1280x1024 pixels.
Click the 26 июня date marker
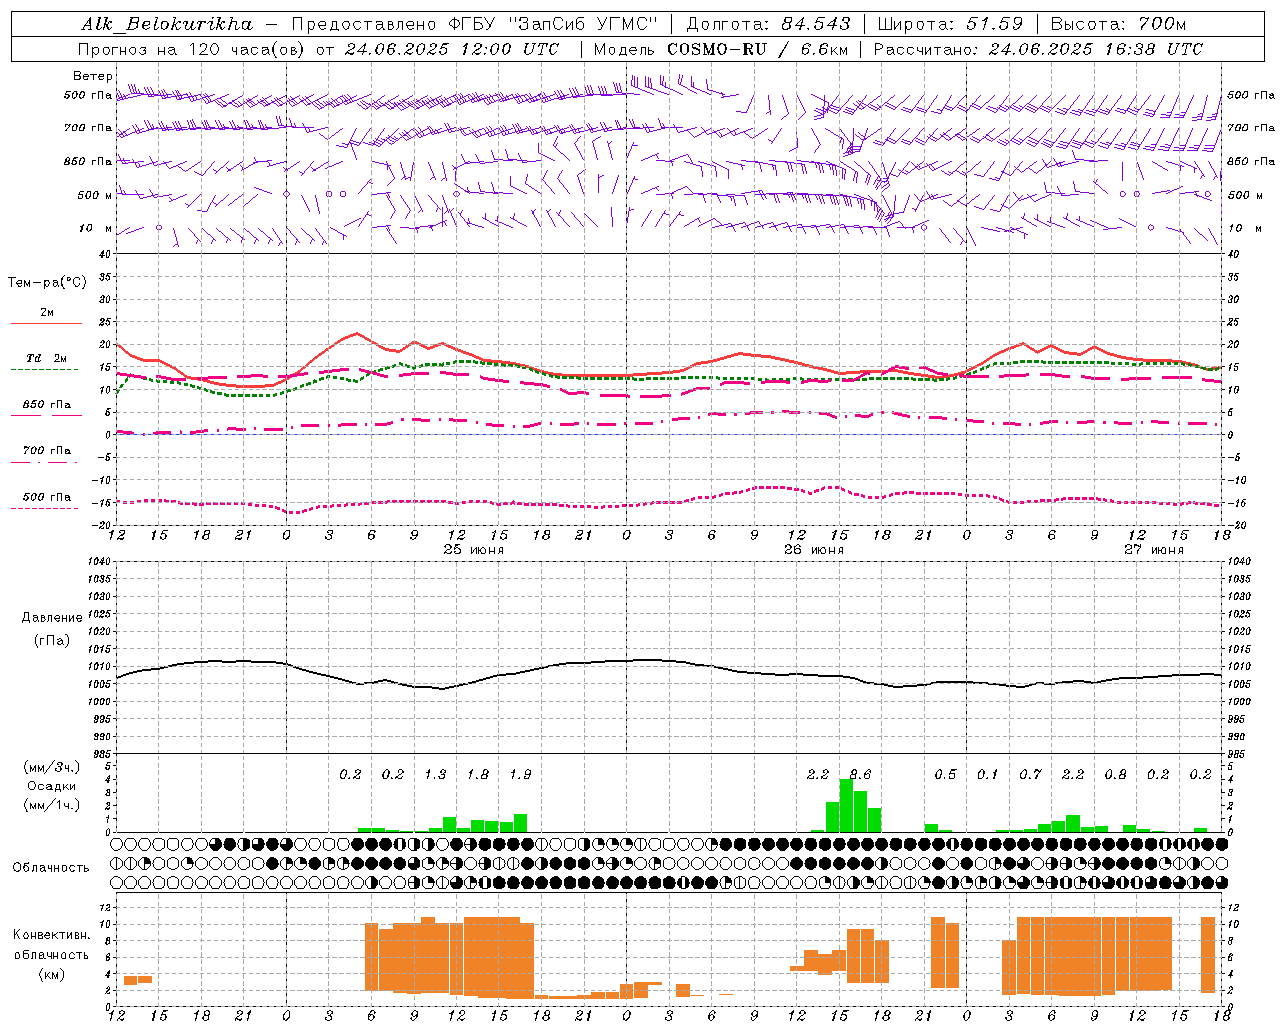(814, 550)
